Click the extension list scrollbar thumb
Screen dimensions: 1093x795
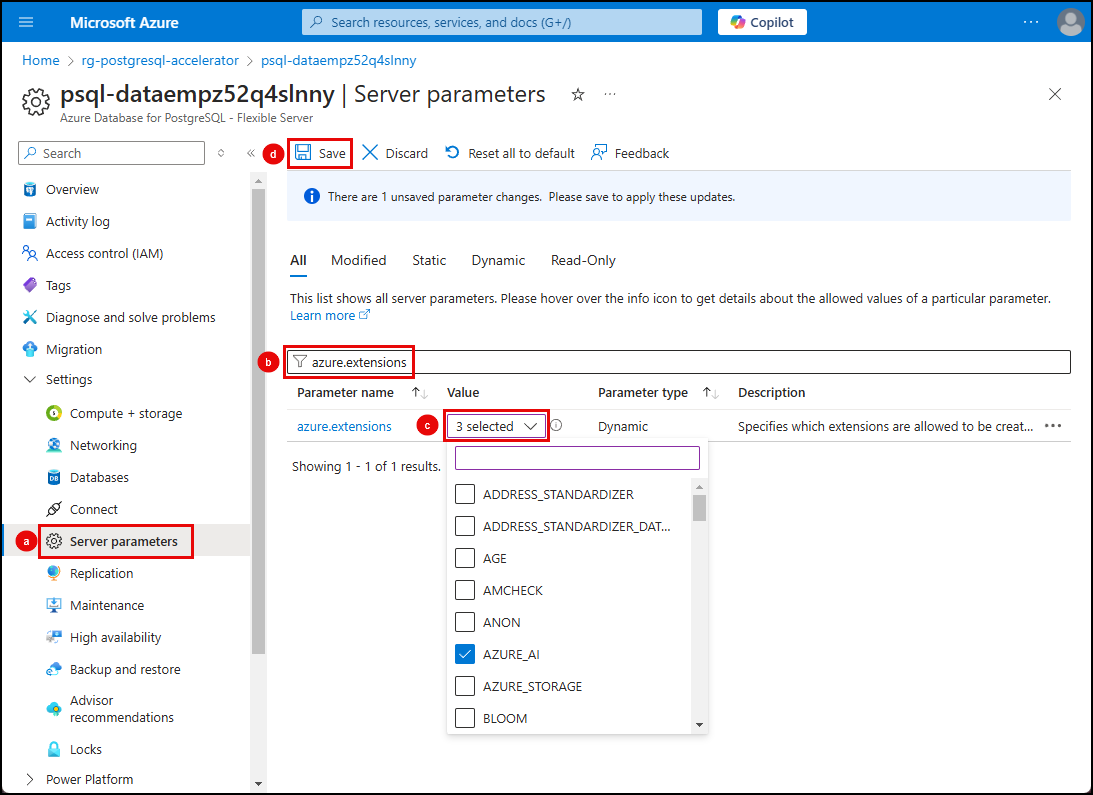coord(699,508)
